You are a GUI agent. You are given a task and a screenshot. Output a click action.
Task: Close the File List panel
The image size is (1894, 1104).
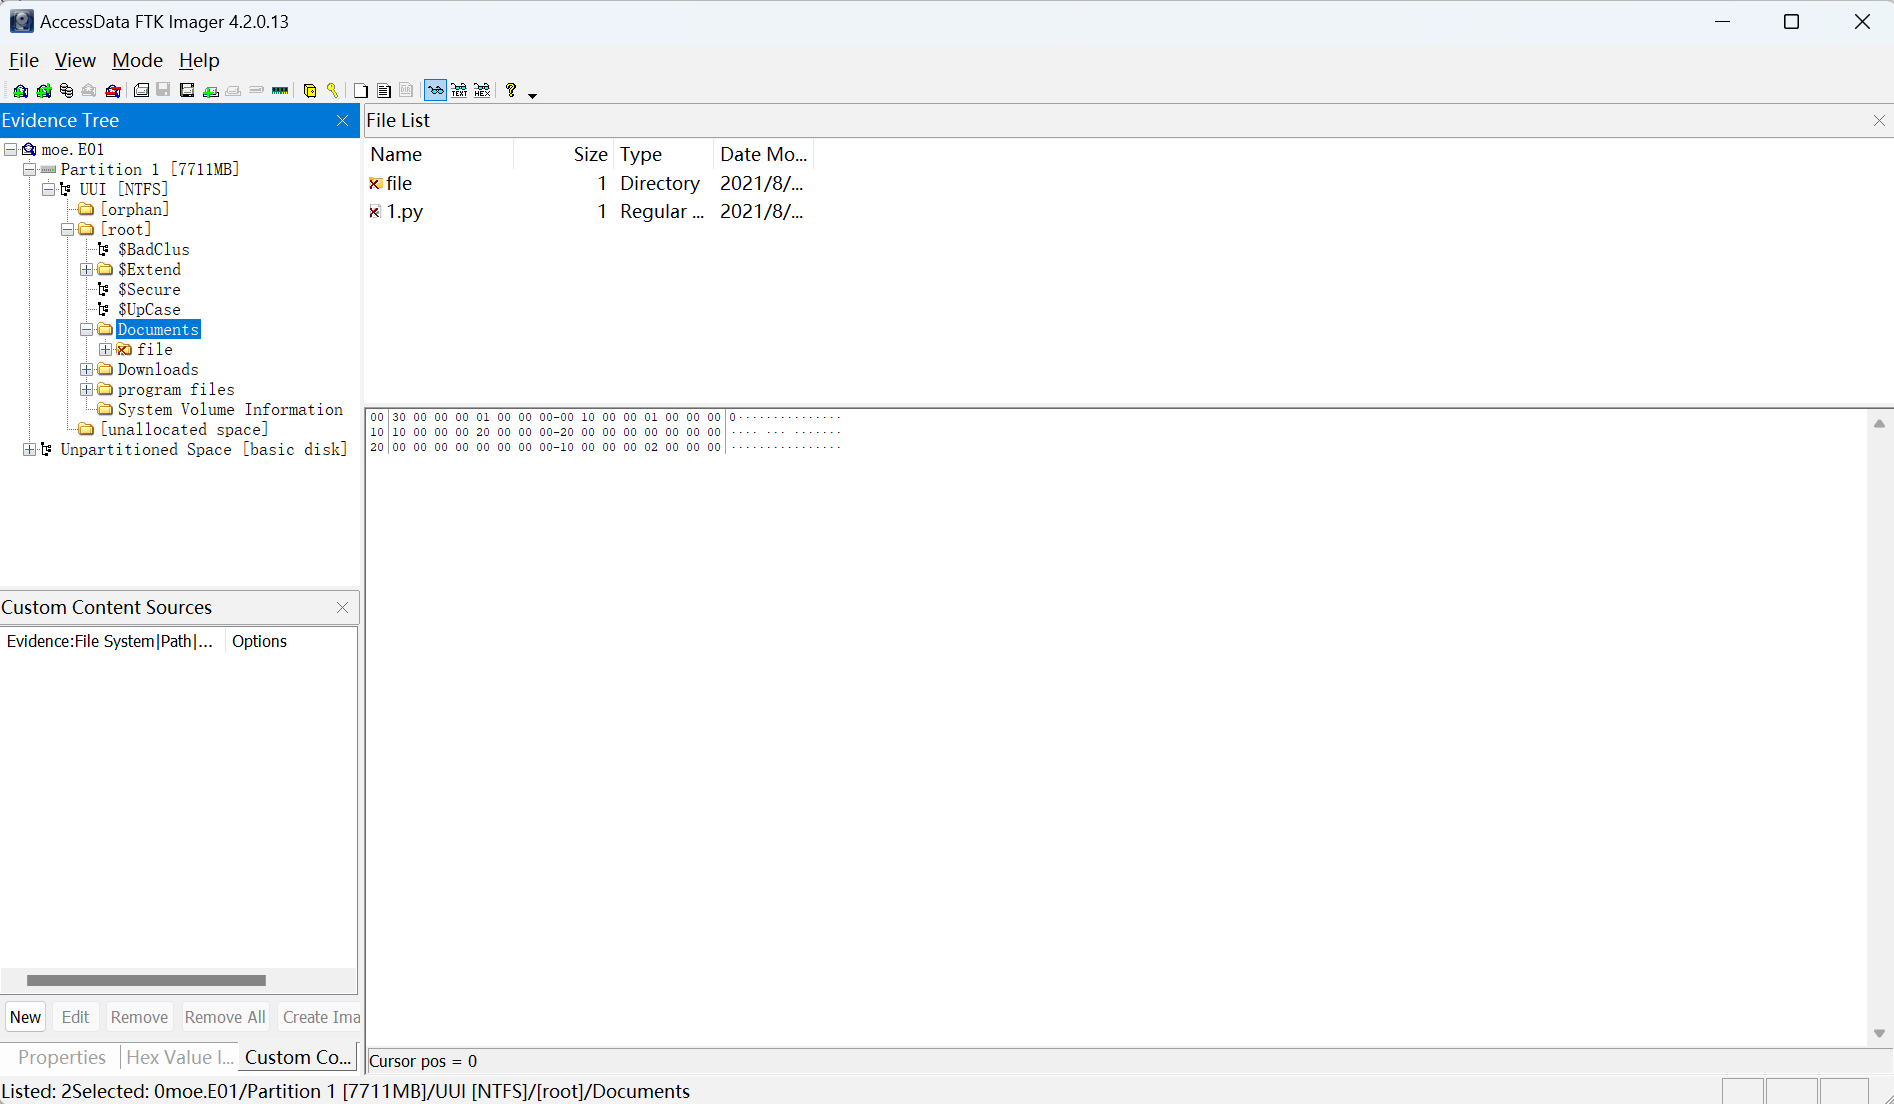[1879, 120]
